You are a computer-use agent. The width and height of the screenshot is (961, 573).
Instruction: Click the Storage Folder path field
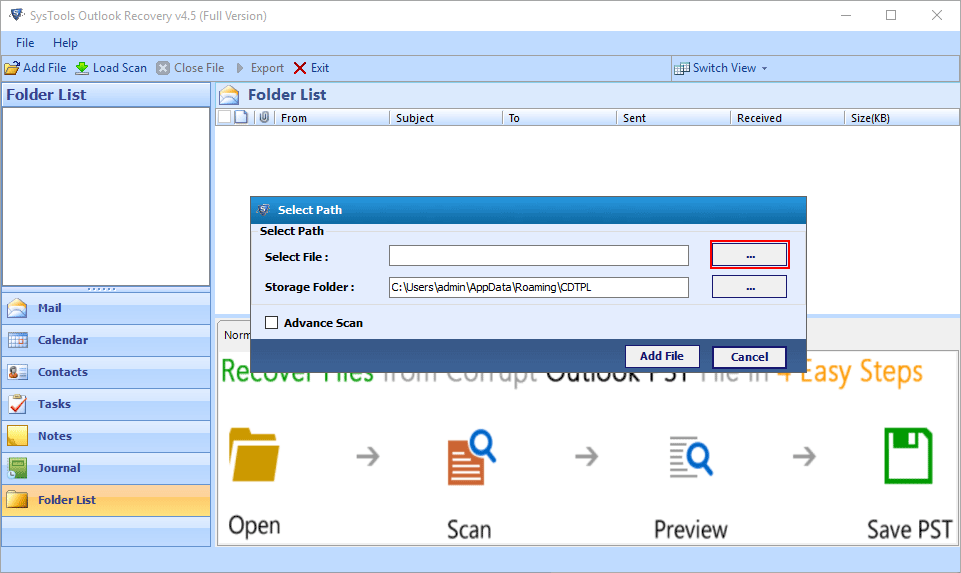tap(539, 287)
